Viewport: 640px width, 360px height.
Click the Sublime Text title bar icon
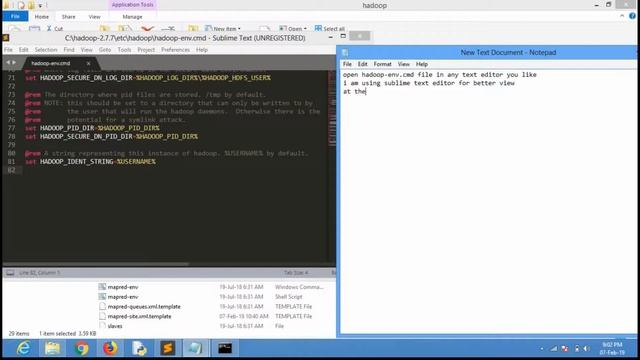click(6, 38)
